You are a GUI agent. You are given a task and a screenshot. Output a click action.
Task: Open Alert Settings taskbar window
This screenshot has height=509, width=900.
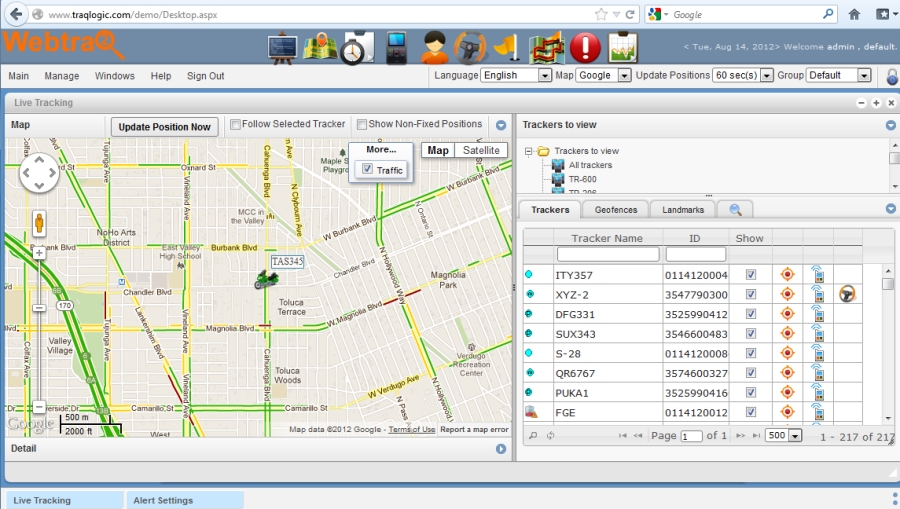[184, 500]
